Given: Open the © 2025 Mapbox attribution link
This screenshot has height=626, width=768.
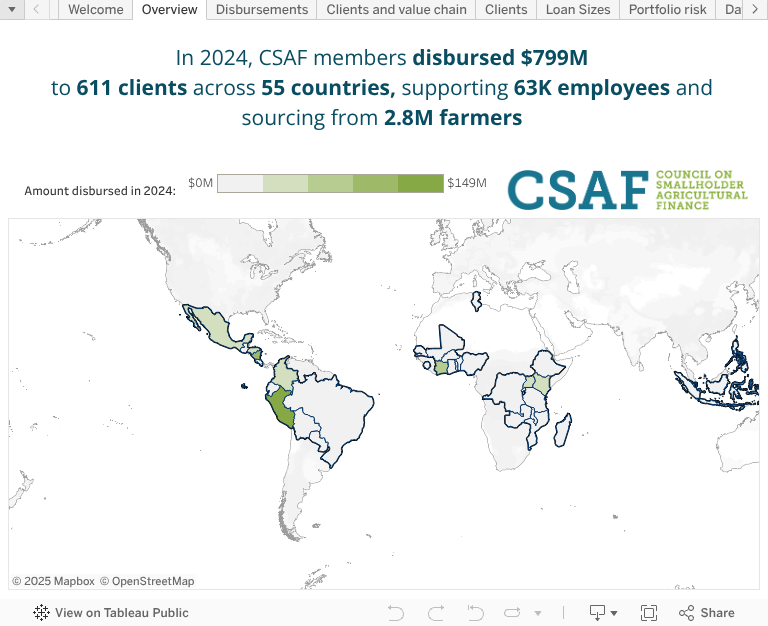Looking at the screenshot, I should [x=53, y=581].
